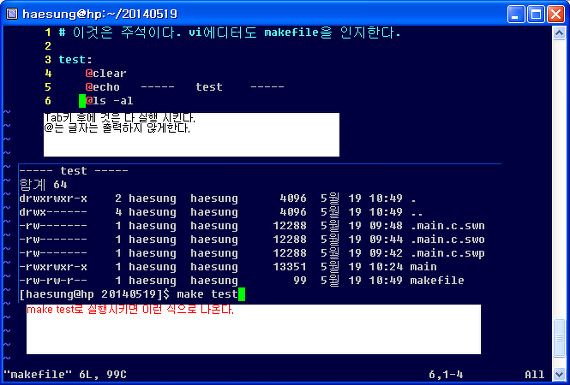Click the title bar text 'haesung@hp:~/20140519'
This screenshot has width=570, height=385.
click(x=100, y=14)
